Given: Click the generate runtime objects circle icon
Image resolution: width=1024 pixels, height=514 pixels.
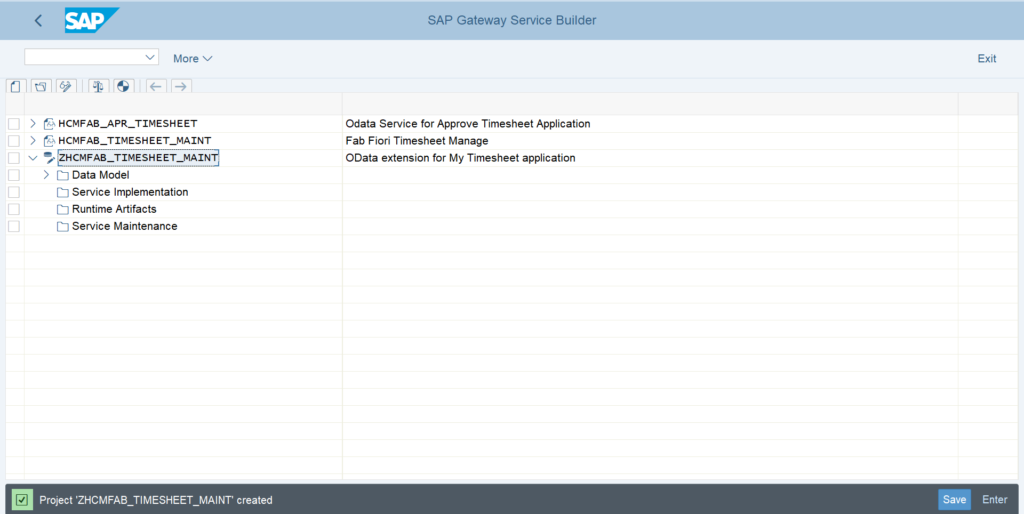Looking at the screenshot, I should tap(123, 86).
